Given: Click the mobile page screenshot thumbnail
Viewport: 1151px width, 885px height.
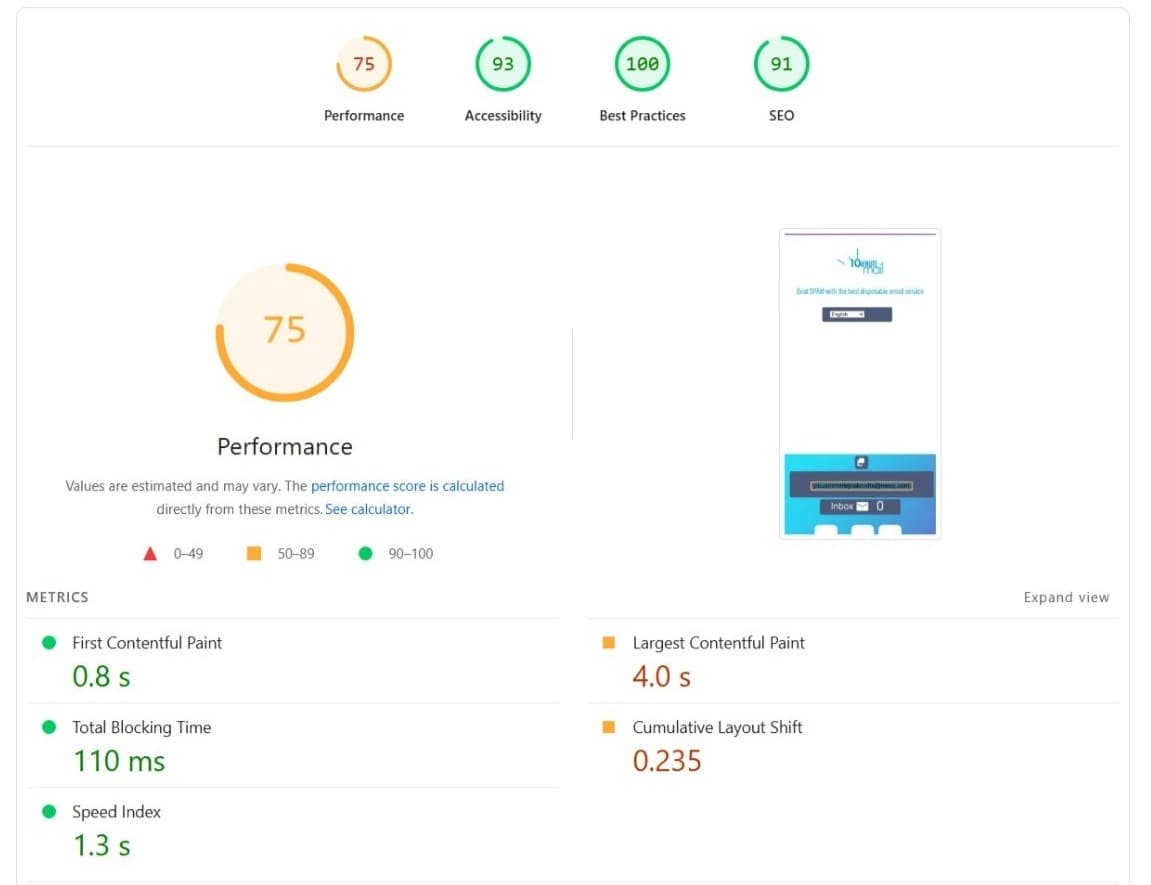Looking at the screenshot, I should [x=859, y=383].
